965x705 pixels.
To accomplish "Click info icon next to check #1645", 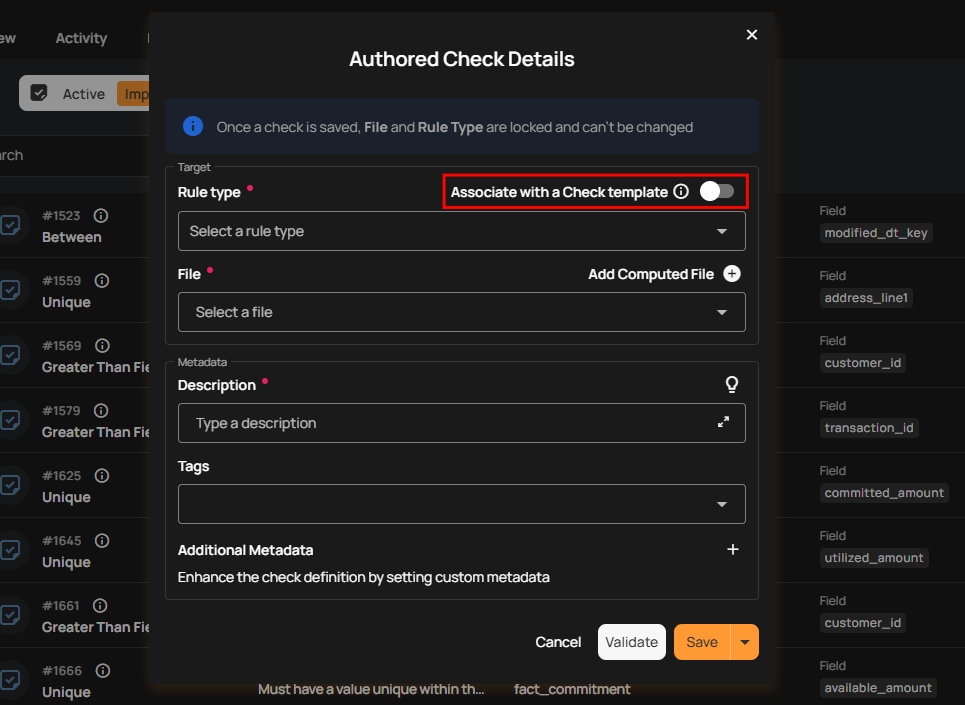I will [x=101, y=541].
